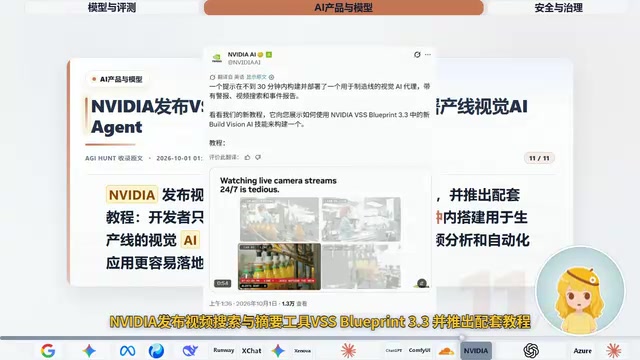
Task: Jump to the XChat segment in the bottom bar
Action: pyautogui.click(x=251, y=351)
